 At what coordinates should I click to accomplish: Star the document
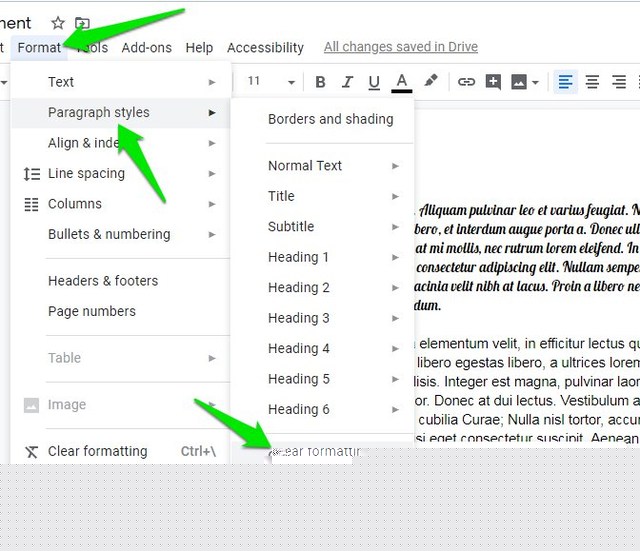pos(58,23)
